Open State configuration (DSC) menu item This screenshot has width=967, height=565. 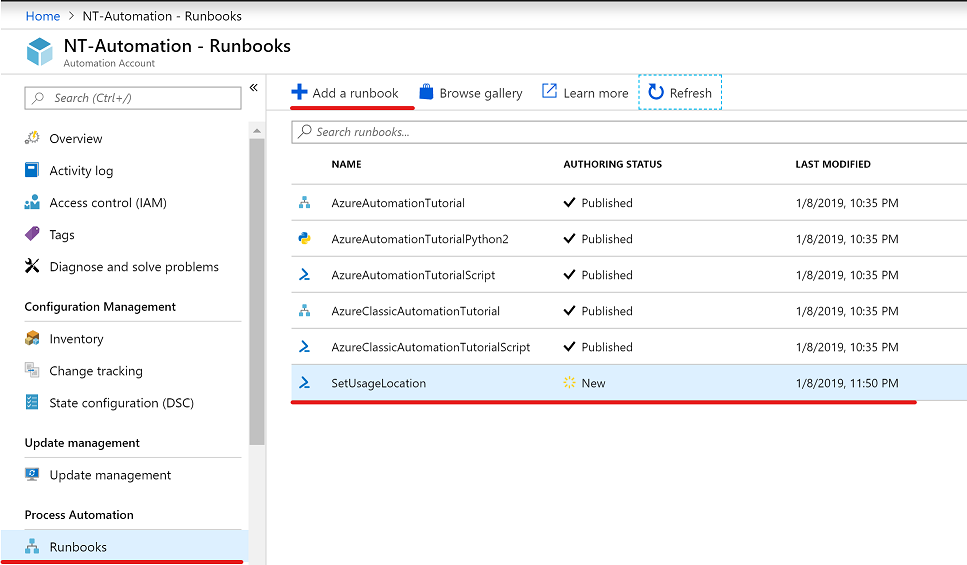click(121, 403)
